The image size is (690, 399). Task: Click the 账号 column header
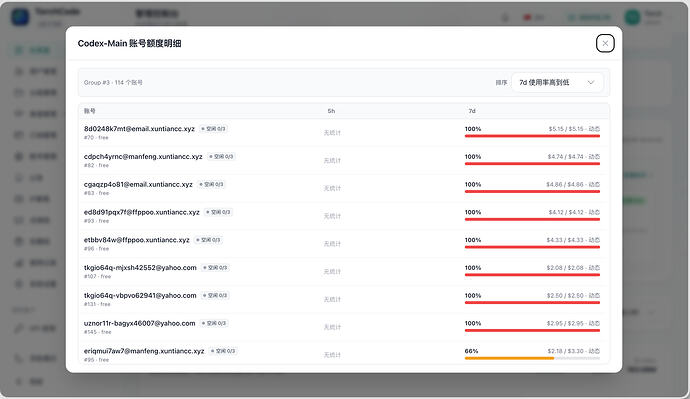click(x=90, y=111)
